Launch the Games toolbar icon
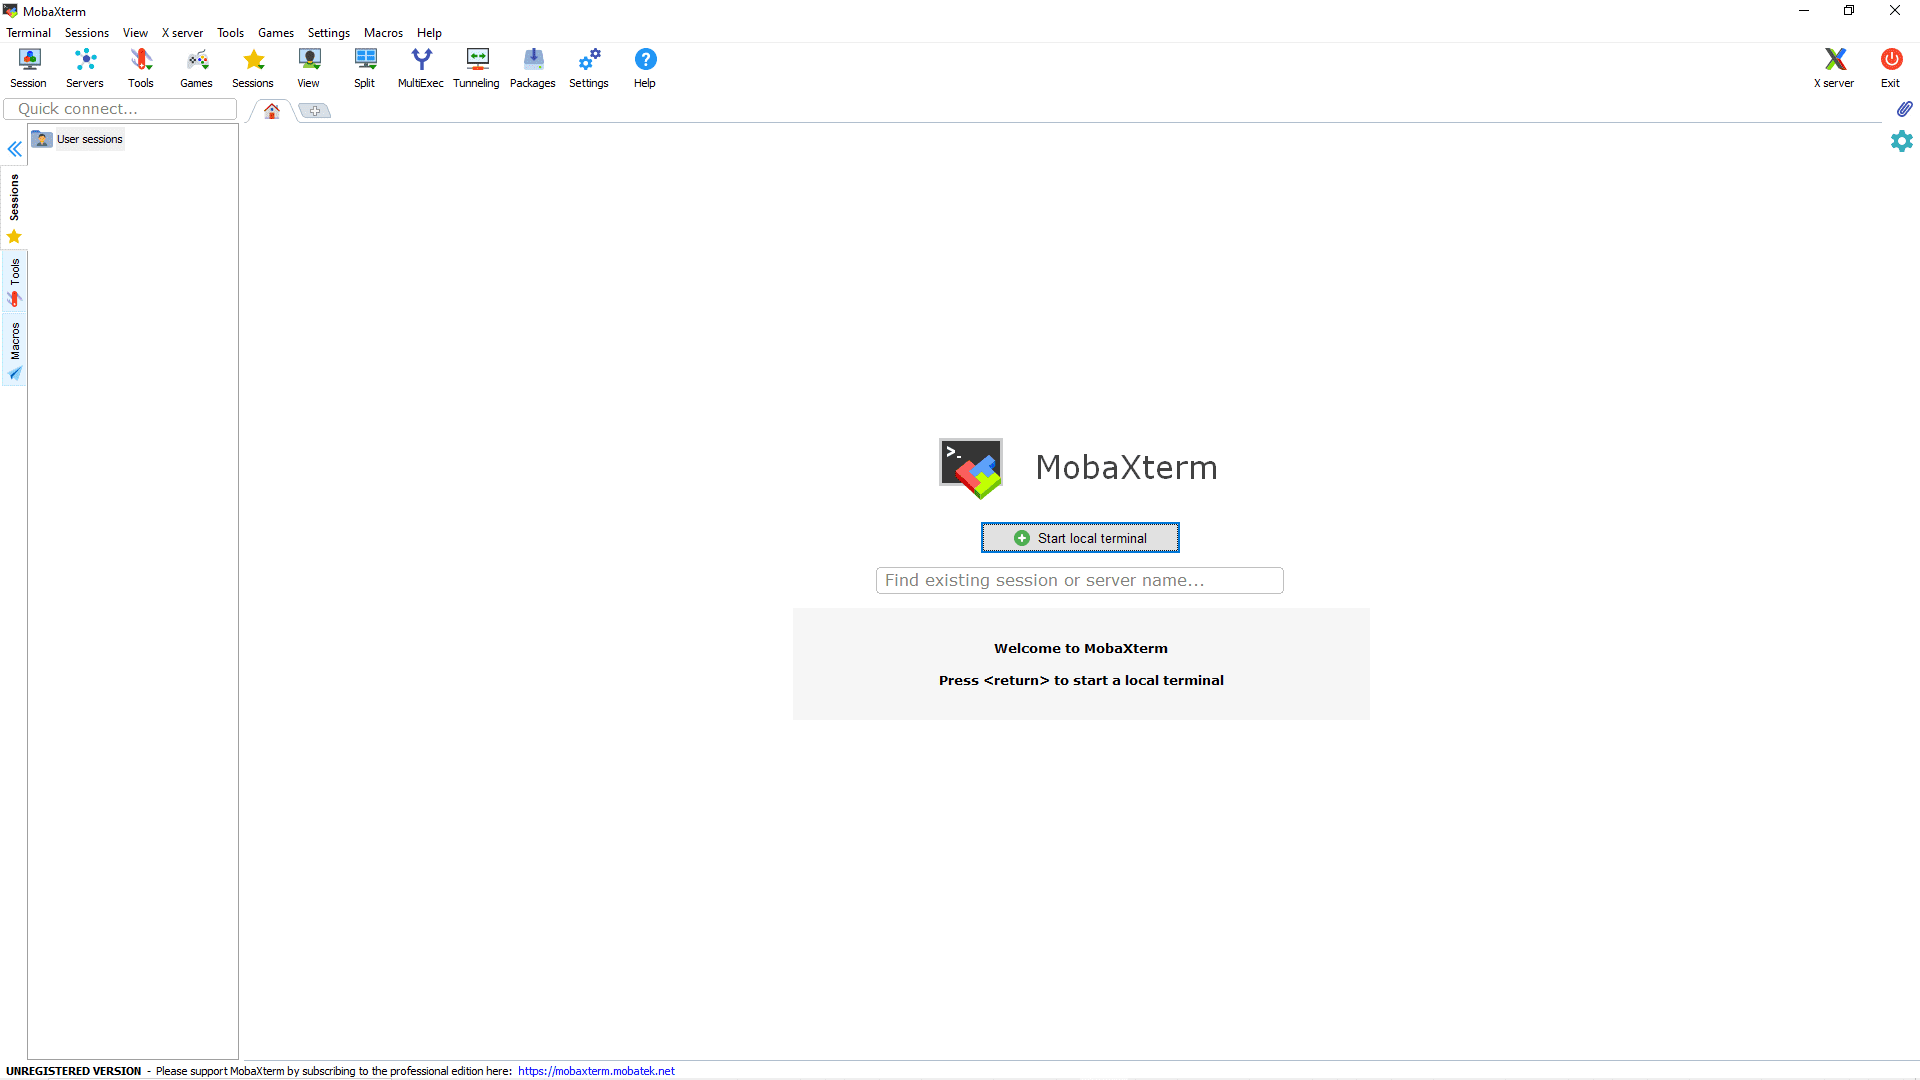 (197, 68)
